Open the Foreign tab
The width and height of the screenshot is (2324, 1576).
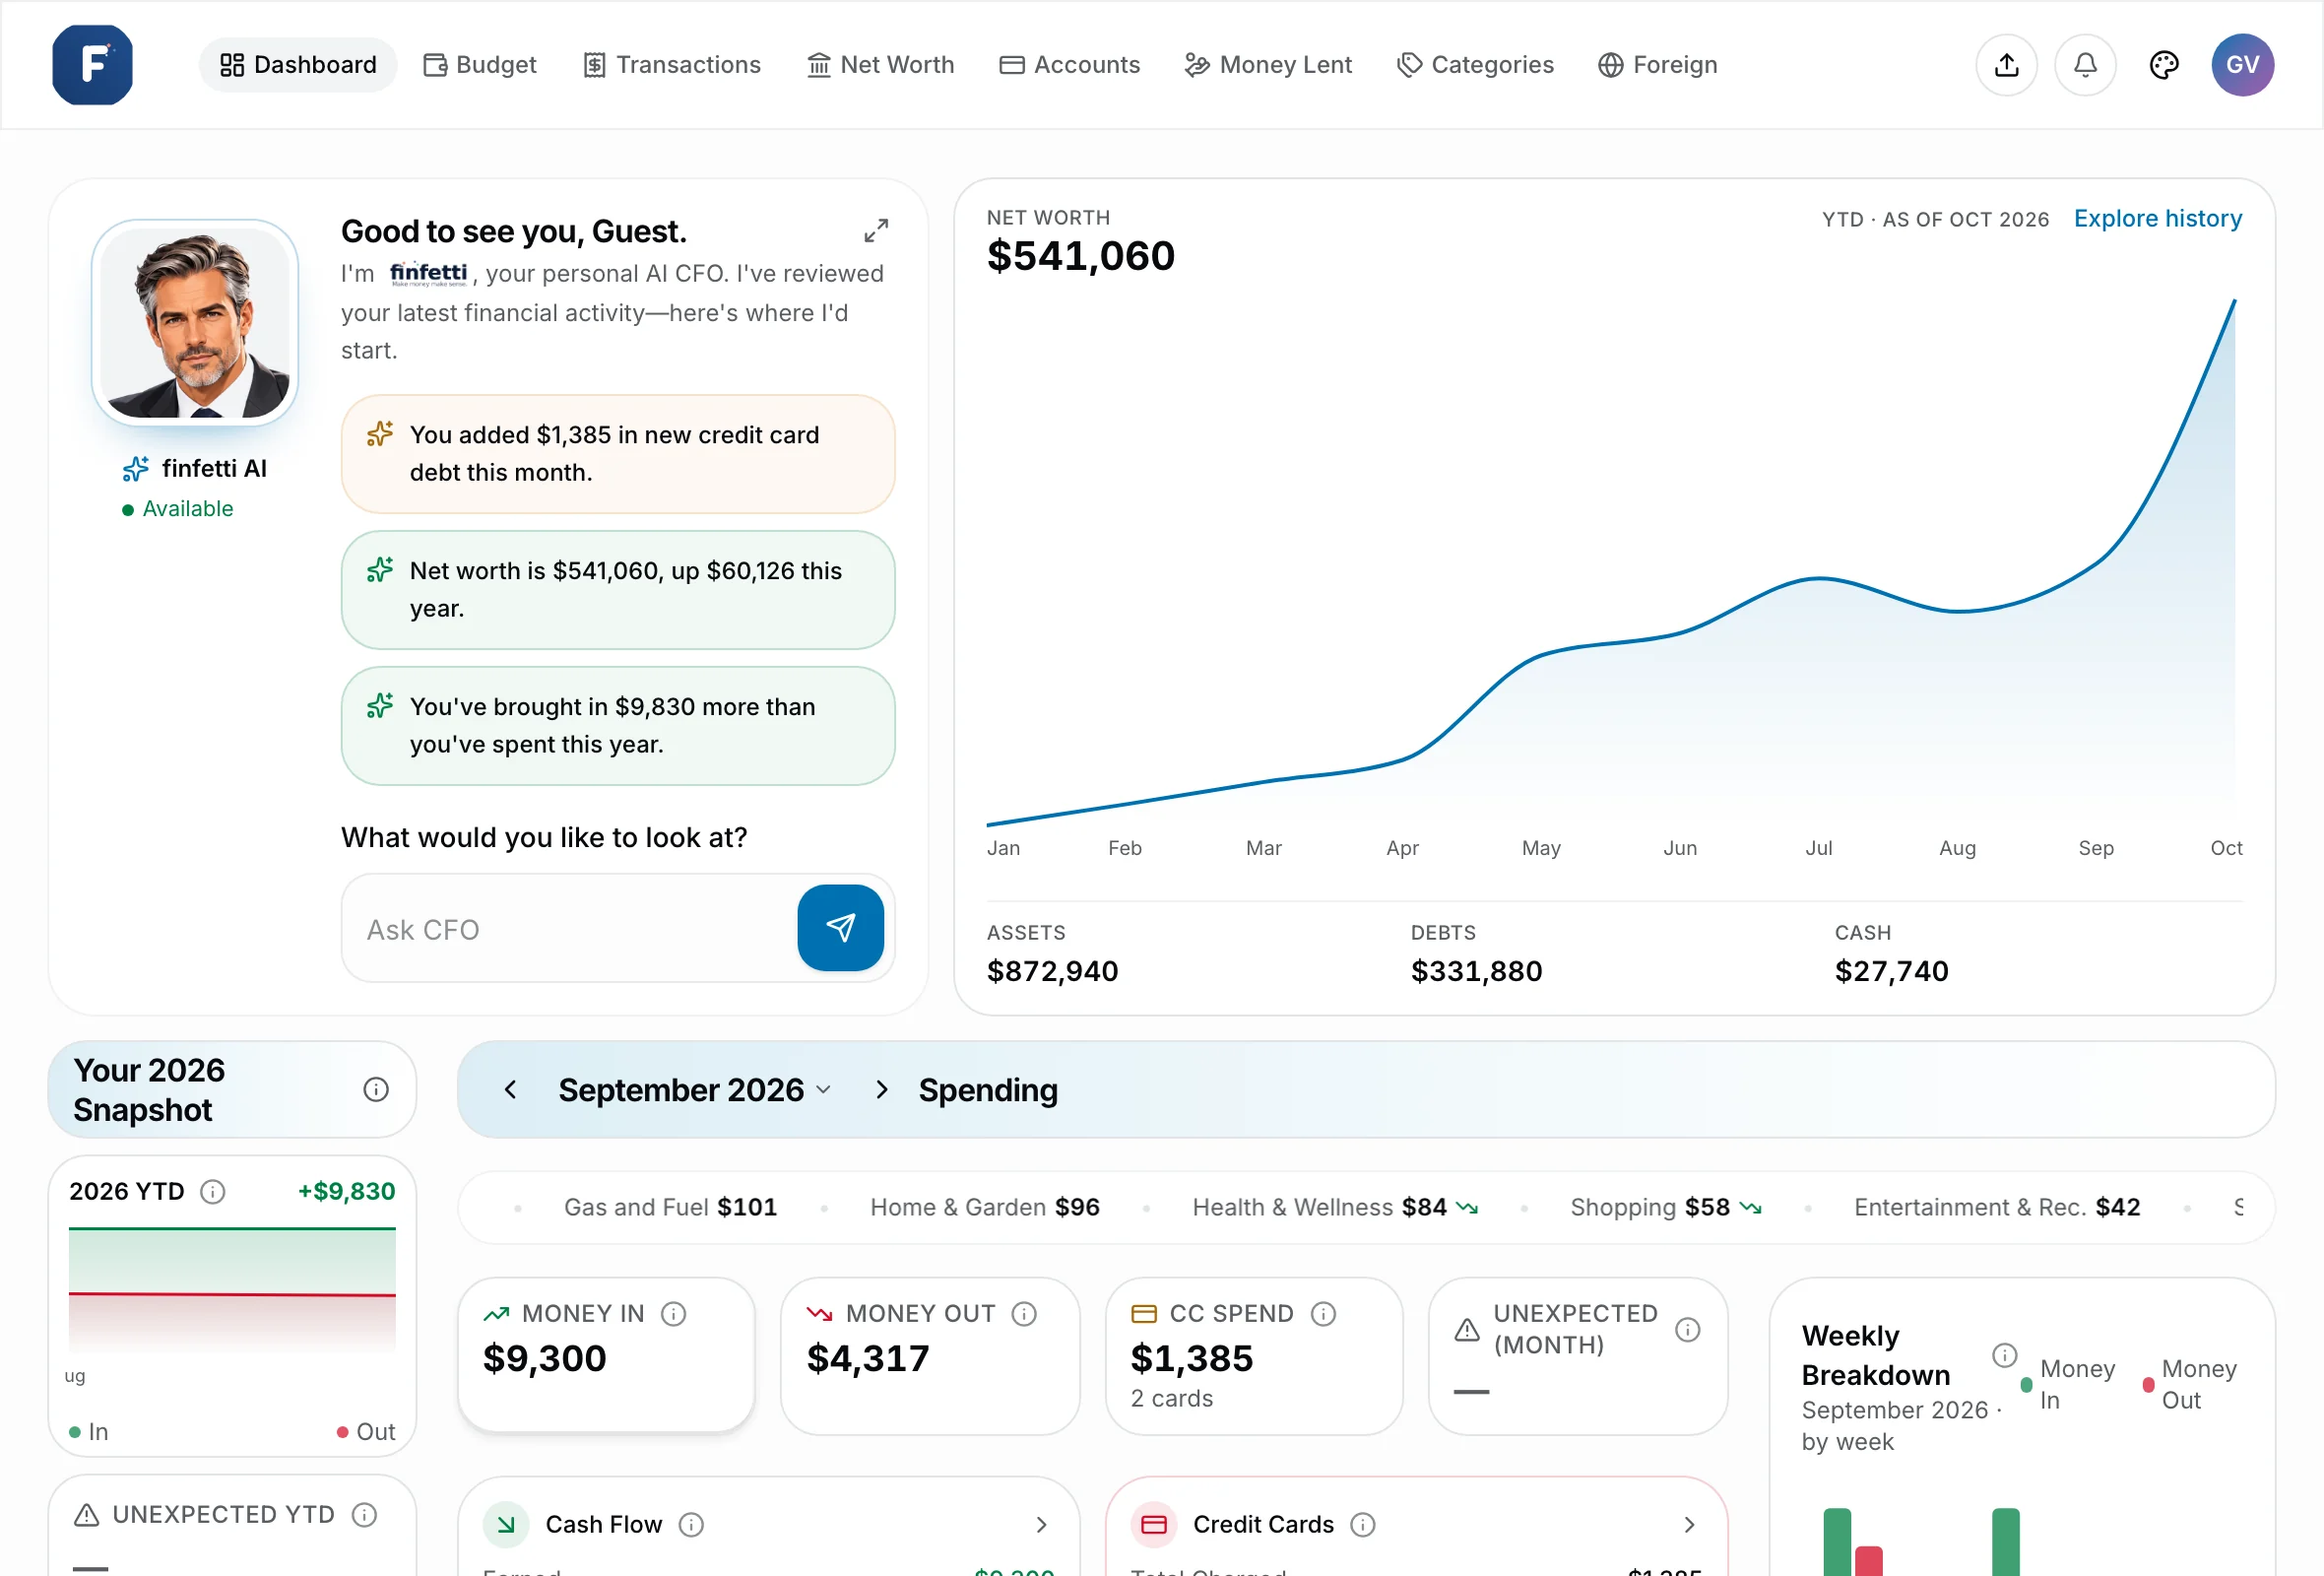point(1657,65)
